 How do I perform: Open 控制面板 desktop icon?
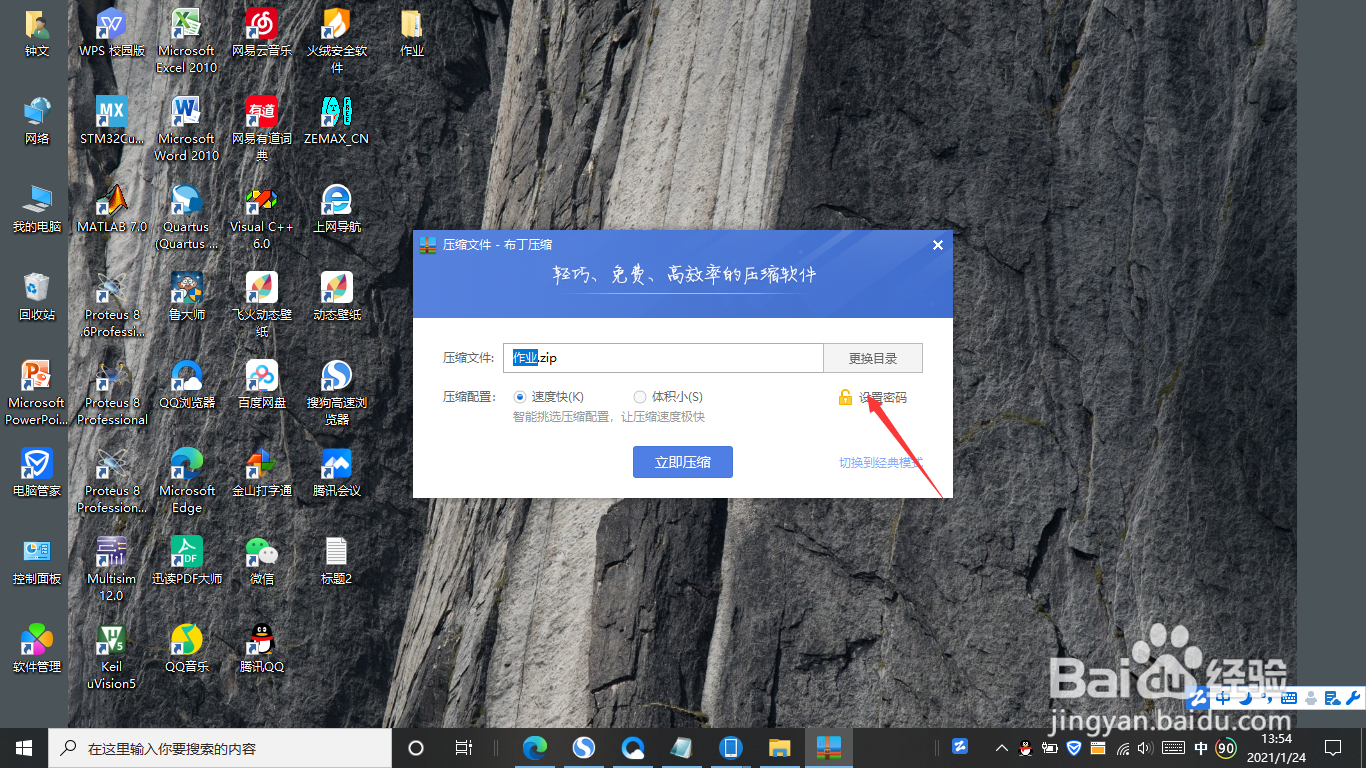pyautogui.click(x=37, y=560)
